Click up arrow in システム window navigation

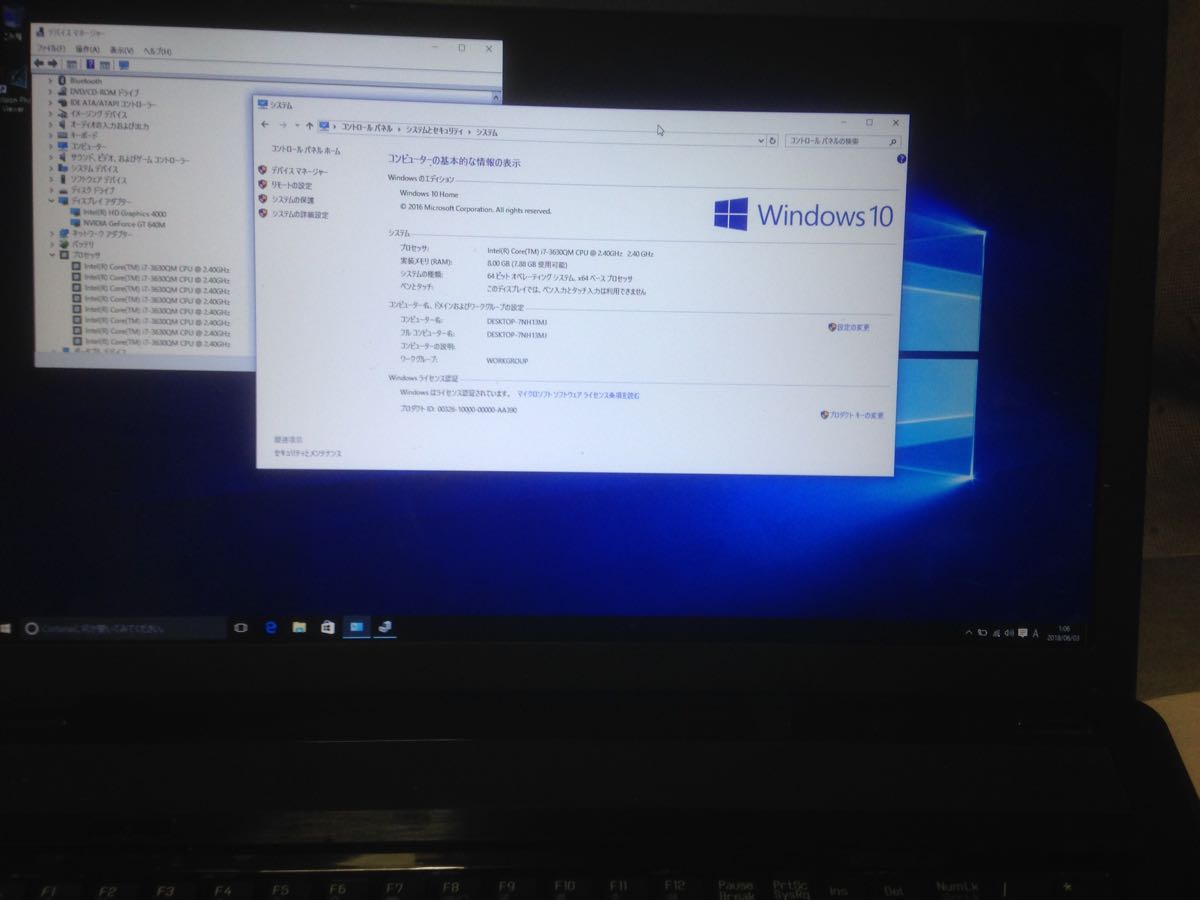coord(309,126)
